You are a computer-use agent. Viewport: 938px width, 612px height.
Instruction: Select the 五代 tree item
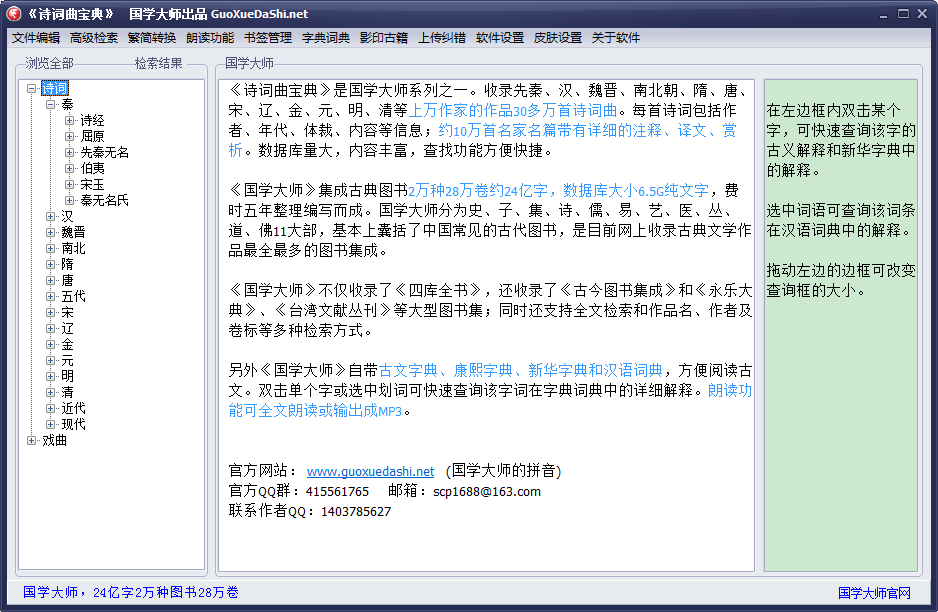pyautogui.click(x=74, y=296)
